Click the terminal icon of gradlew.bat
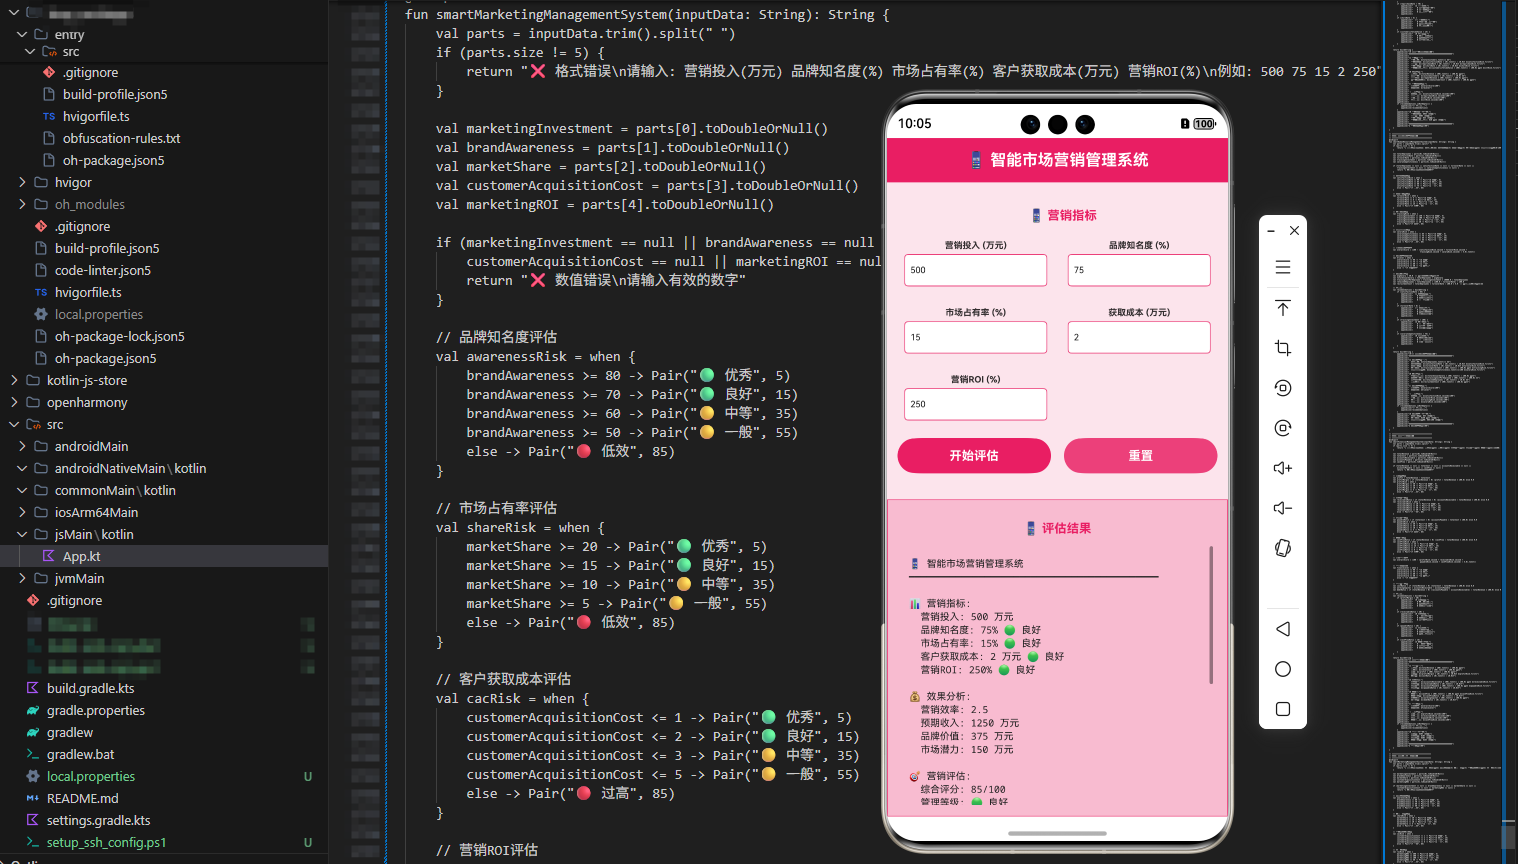Screen dimensions: 1518x864 pos(33,754)
